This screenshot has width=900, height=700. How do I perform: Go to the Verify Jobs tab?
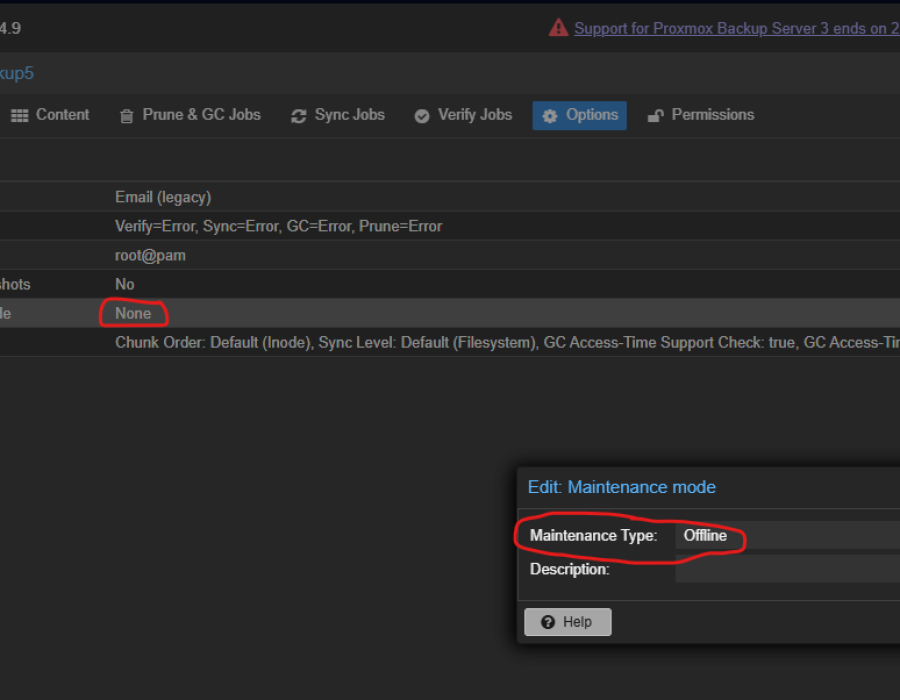coord(463,115)
